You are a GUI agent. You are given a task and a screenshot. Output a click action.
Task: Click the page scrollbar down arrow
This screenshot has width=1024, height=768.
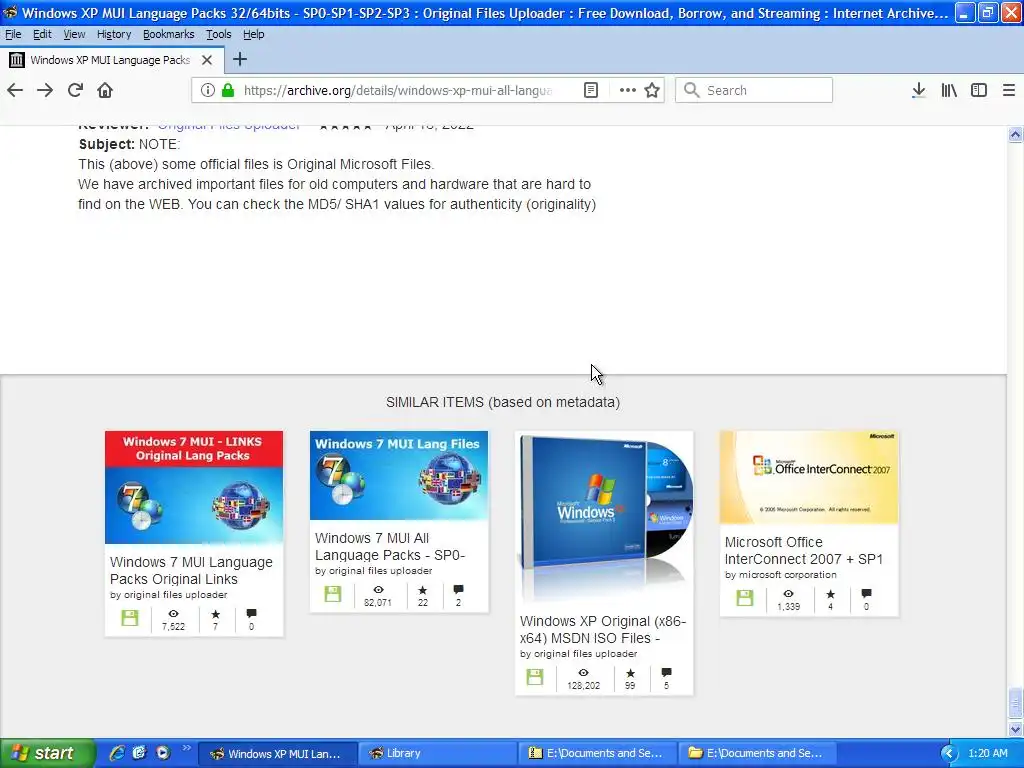1015,729
